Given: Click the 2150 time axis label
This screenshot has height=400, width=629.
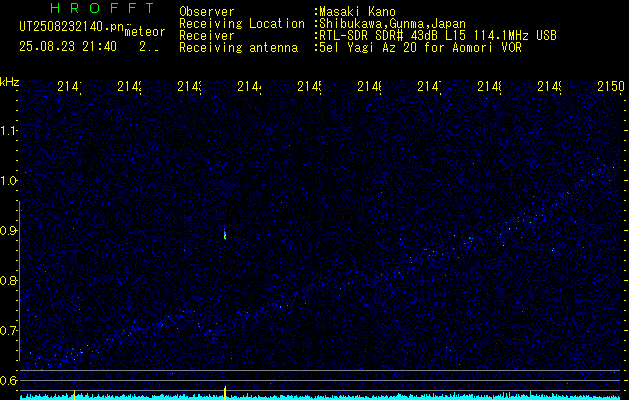Looking at the screenshot, I should (611, 86).
